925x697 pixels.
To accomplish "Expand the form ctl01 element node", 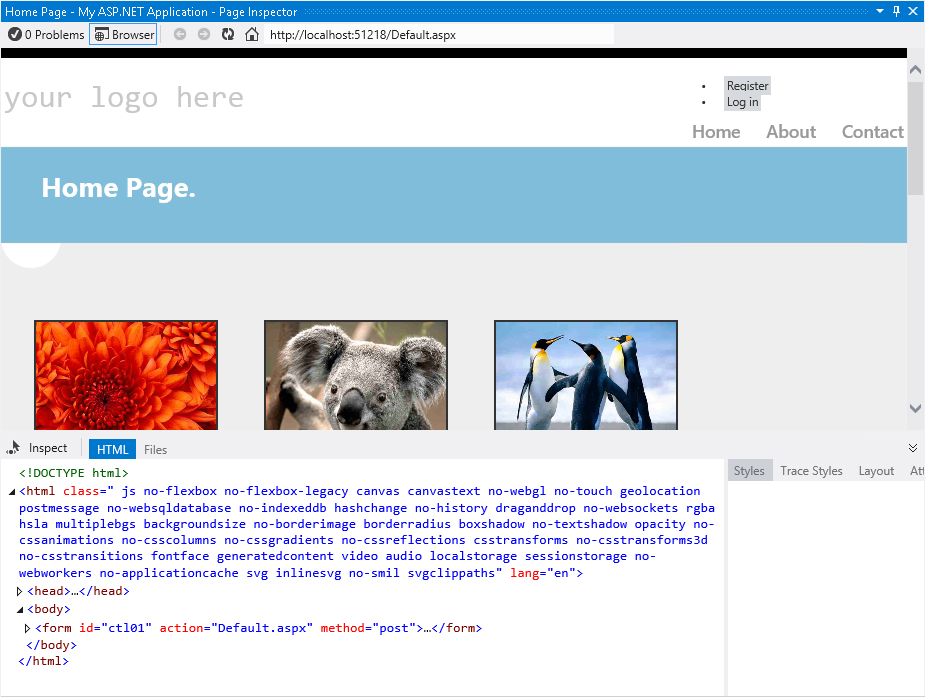I will [27, 627].
